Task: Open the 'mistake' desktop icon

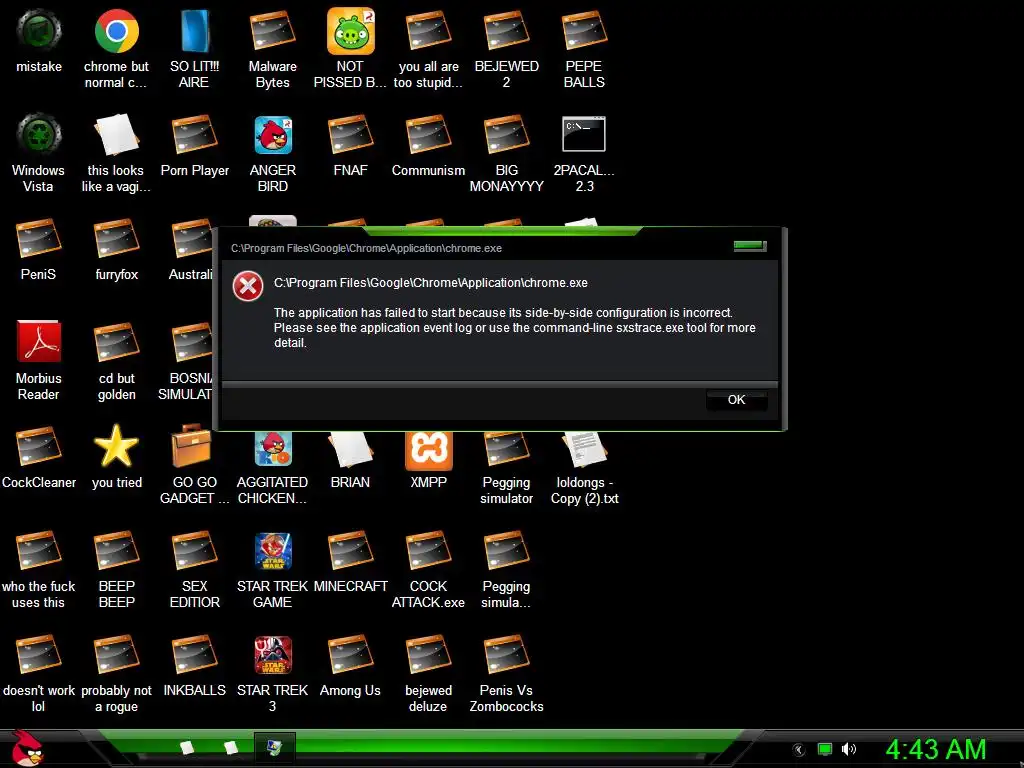Action: (39, 40)
